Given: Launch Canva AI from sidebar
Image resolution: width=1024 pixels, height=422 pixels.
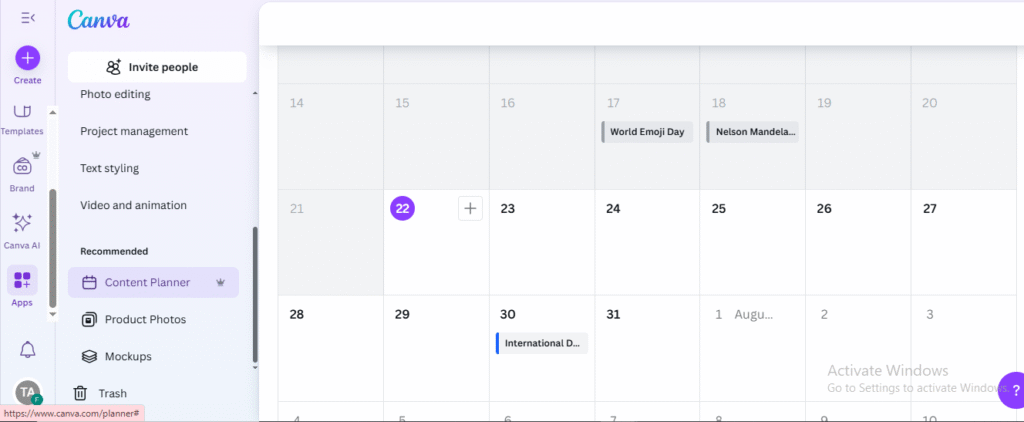Looking at the screenshot, I should coord(22,231).
